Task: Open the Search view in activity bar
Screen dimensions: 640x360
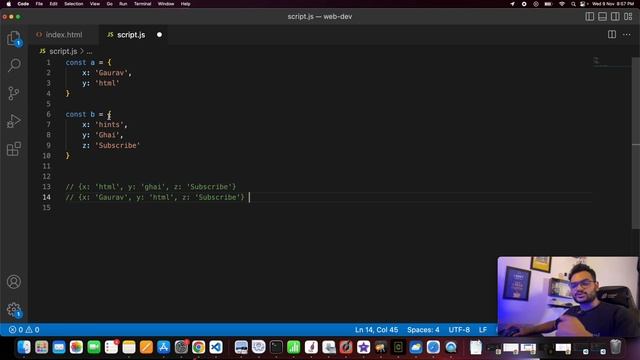Action: tap(14, 65)
